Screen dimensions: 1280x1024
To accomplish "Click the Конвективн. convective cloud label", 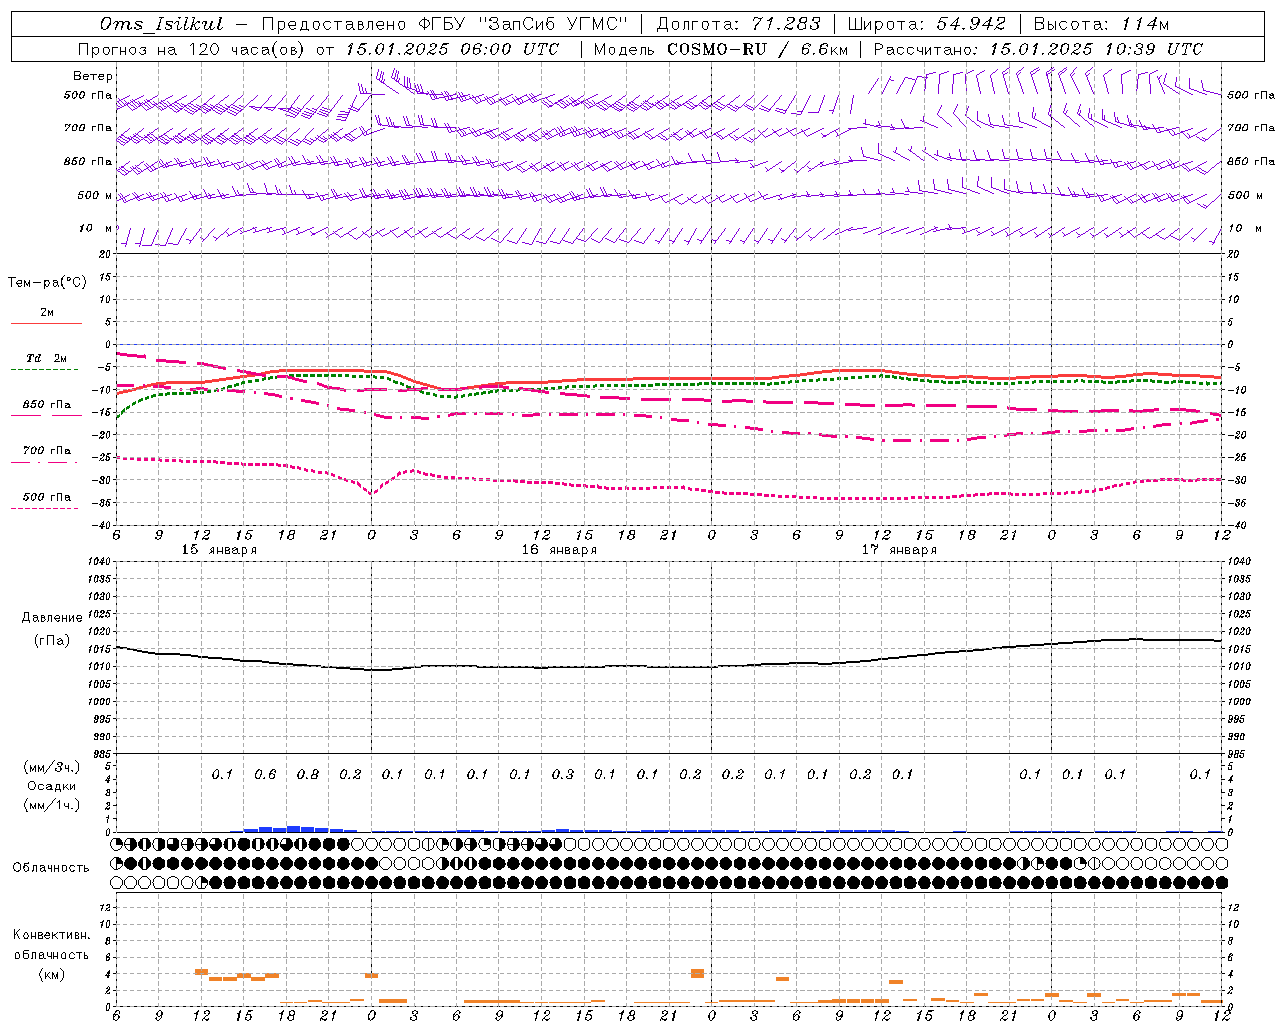I will [52, 935].
